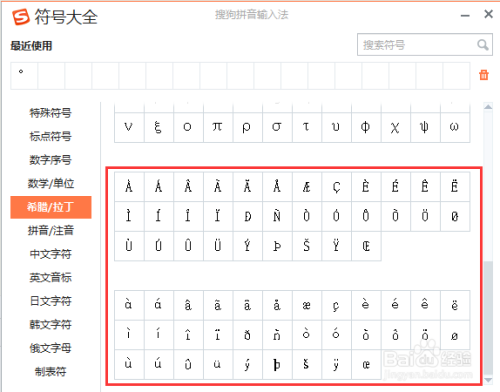This screenshot has width=500, height=392.
Task: Click the Sogou logo icon
Action: pyautogui.click(x=21, y=17)
